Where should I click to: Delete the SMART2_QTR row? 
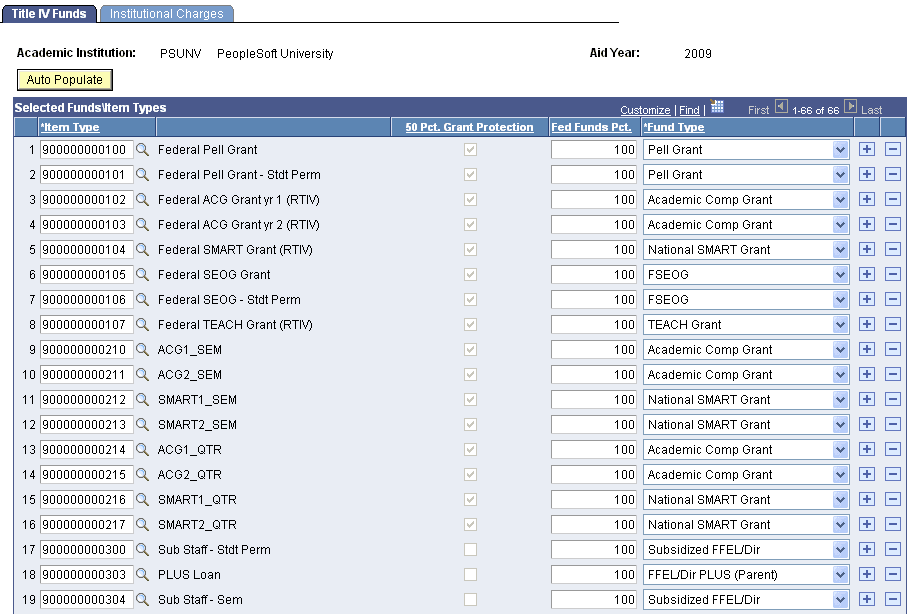tap(891, 524)
